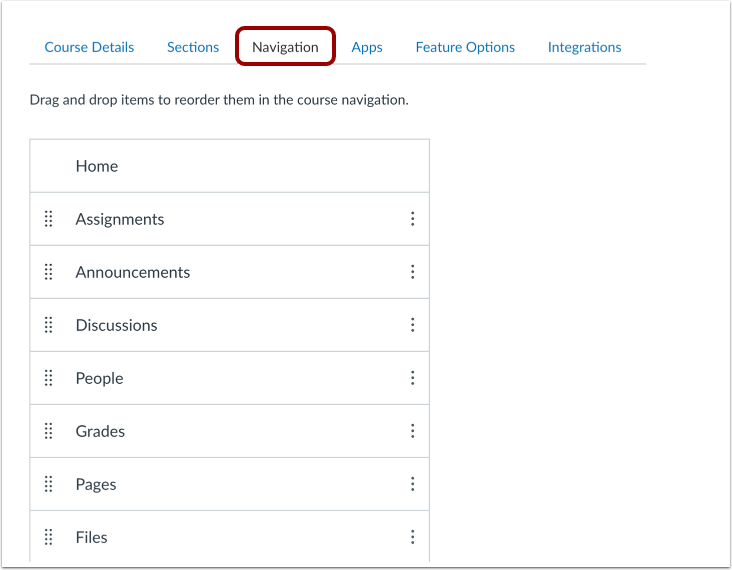Screen dimensions: 732x570
Task: Click the drag handle for People row
Action: tap(49, 378)
